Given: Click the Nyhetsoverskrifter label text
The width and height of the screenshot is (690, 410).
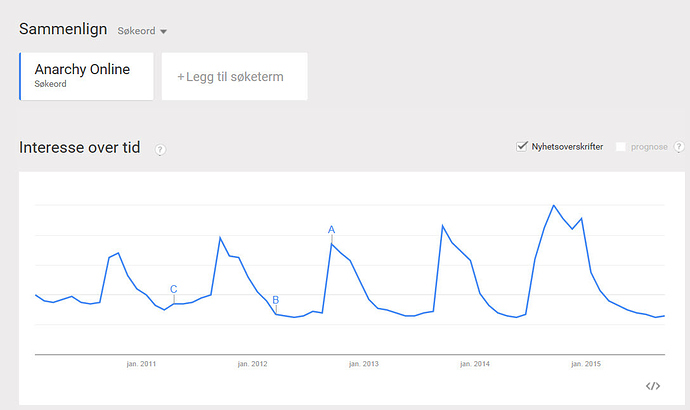Looking at the screenshot, I should 567,147.
